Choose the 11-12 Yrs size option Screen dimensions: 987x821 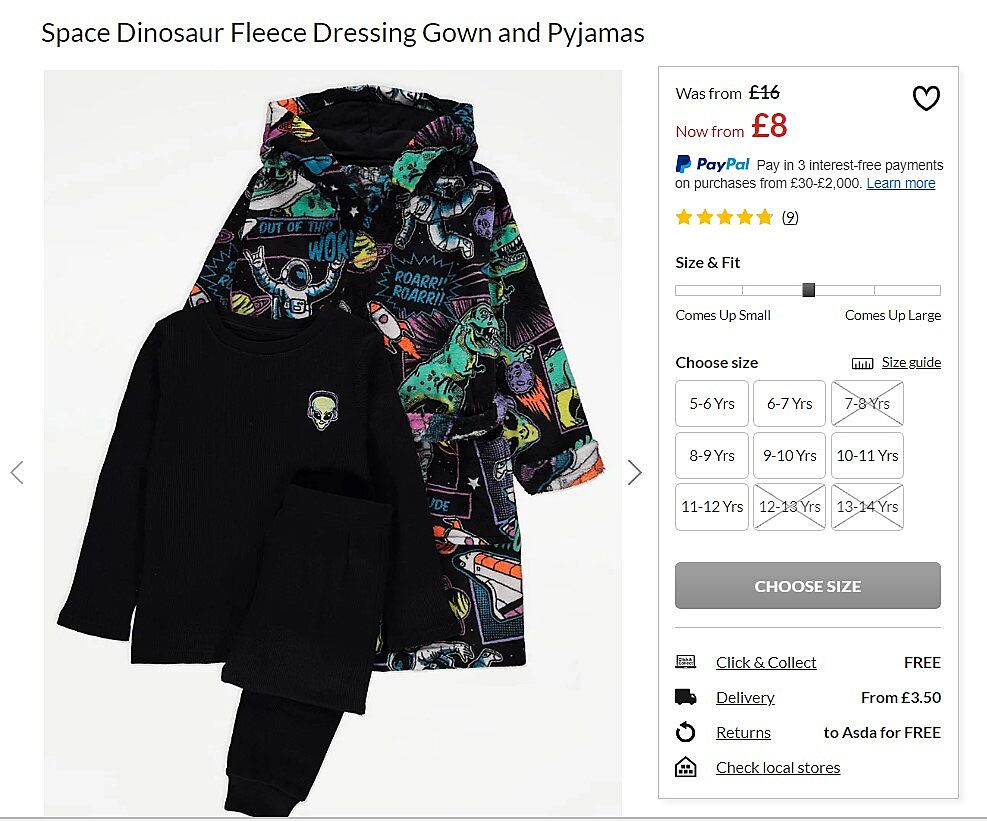(x=712, y=506)
